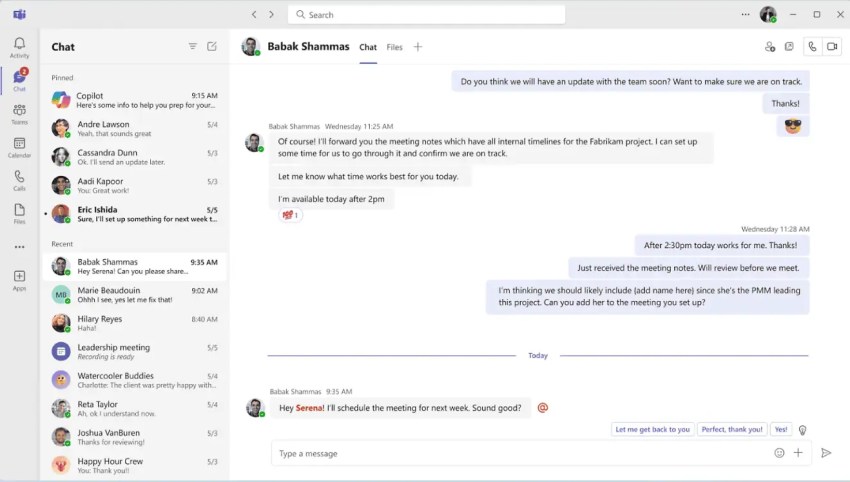Select Babak Shammas in Recent list
The height and width of the screenshot is (482, 850).
[x=134, y=266]
